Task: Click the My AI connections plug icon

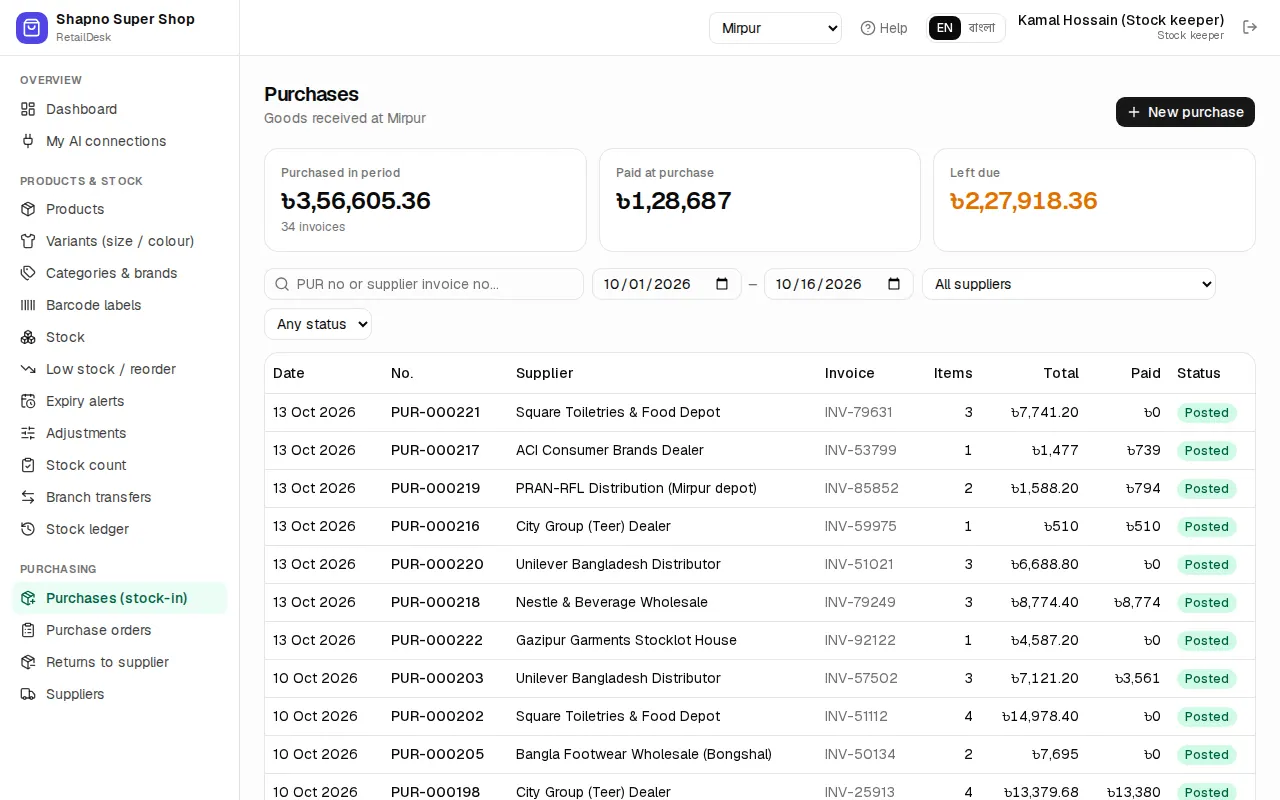Action: [x=28, y=141]
